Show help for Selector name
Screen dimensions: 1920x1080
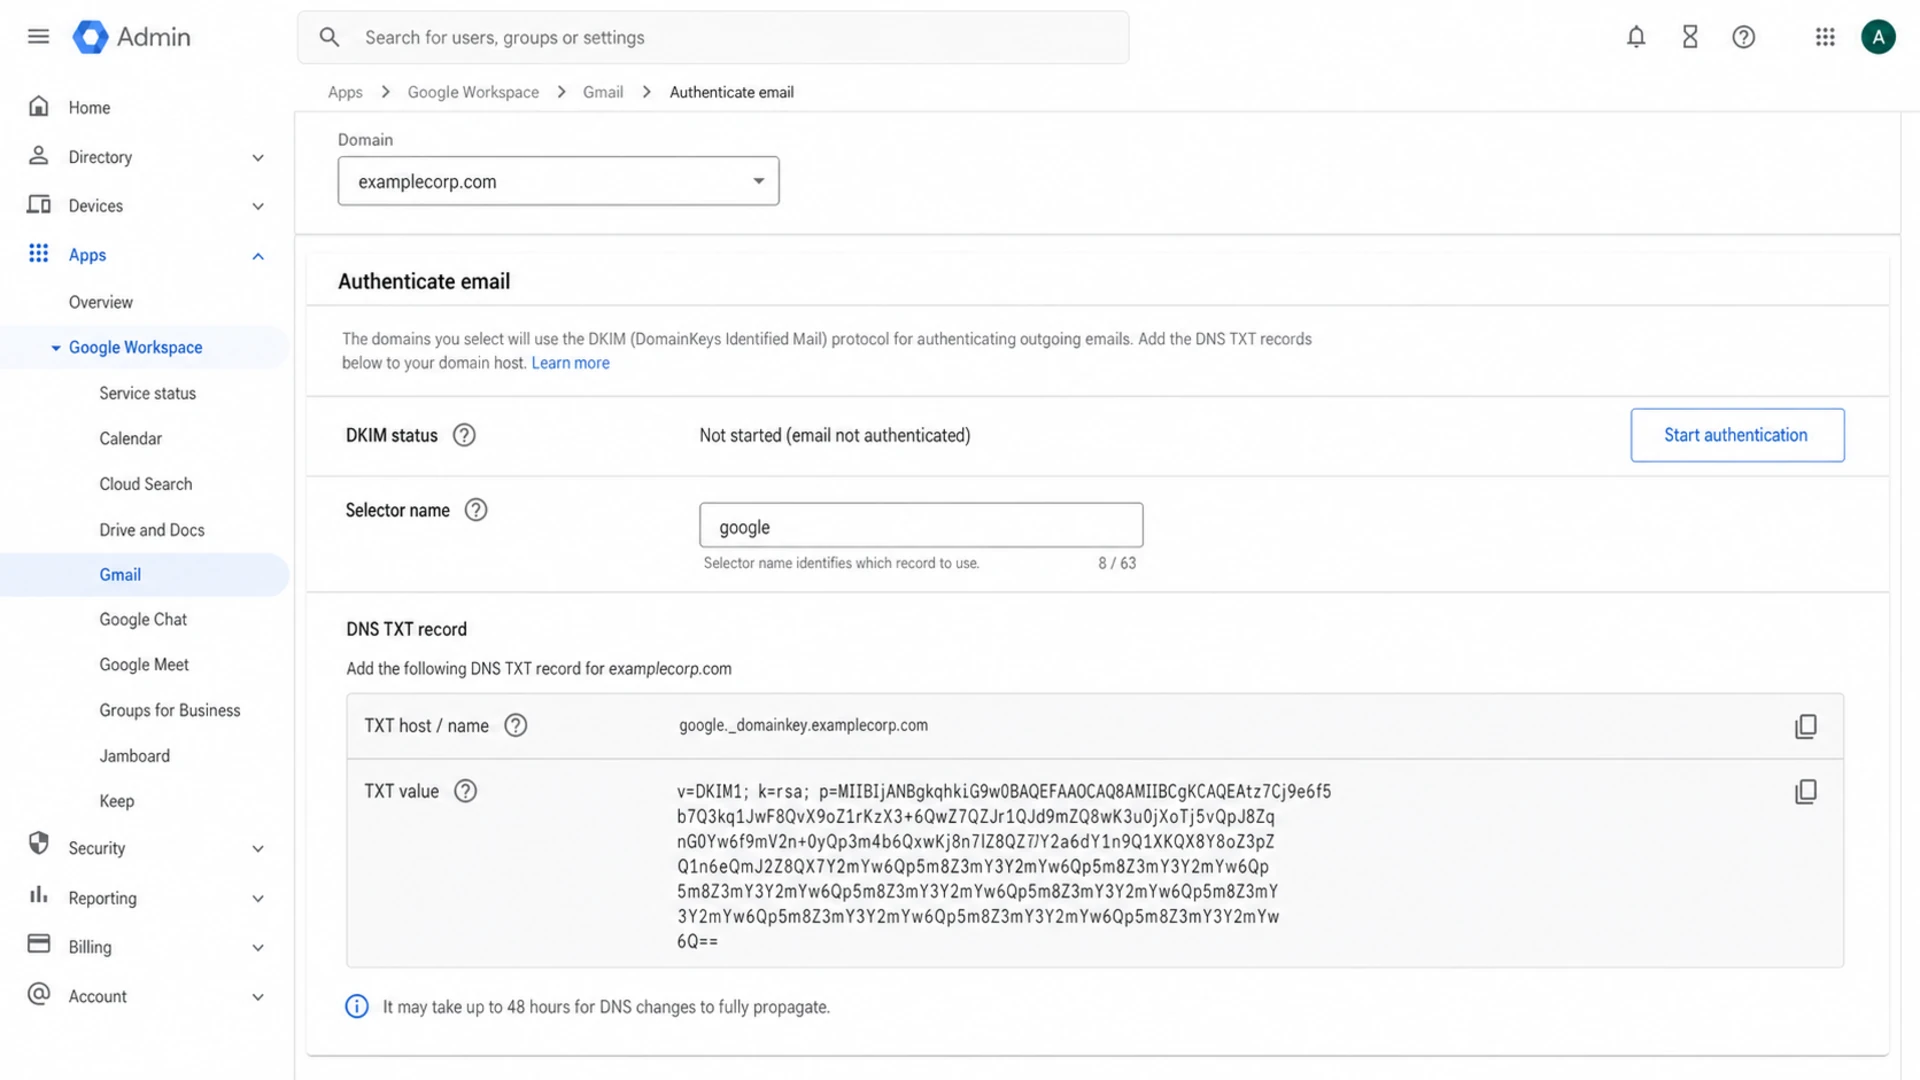[x=476, y=510]
